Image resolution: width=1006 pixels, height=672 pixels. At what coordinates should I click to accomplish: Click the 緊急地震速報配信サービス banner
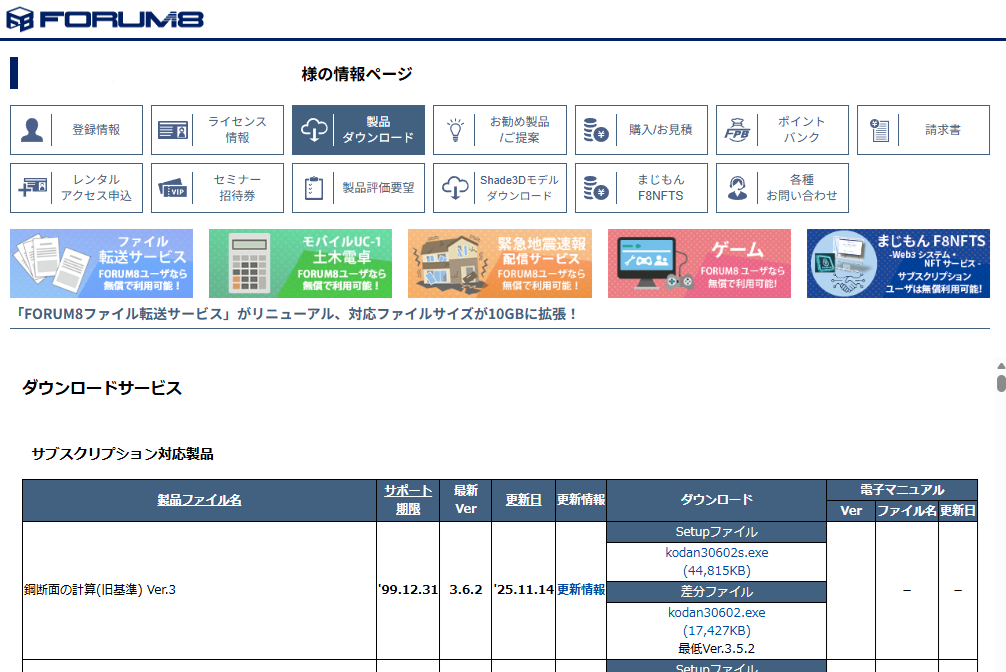(x=499, y=263)
